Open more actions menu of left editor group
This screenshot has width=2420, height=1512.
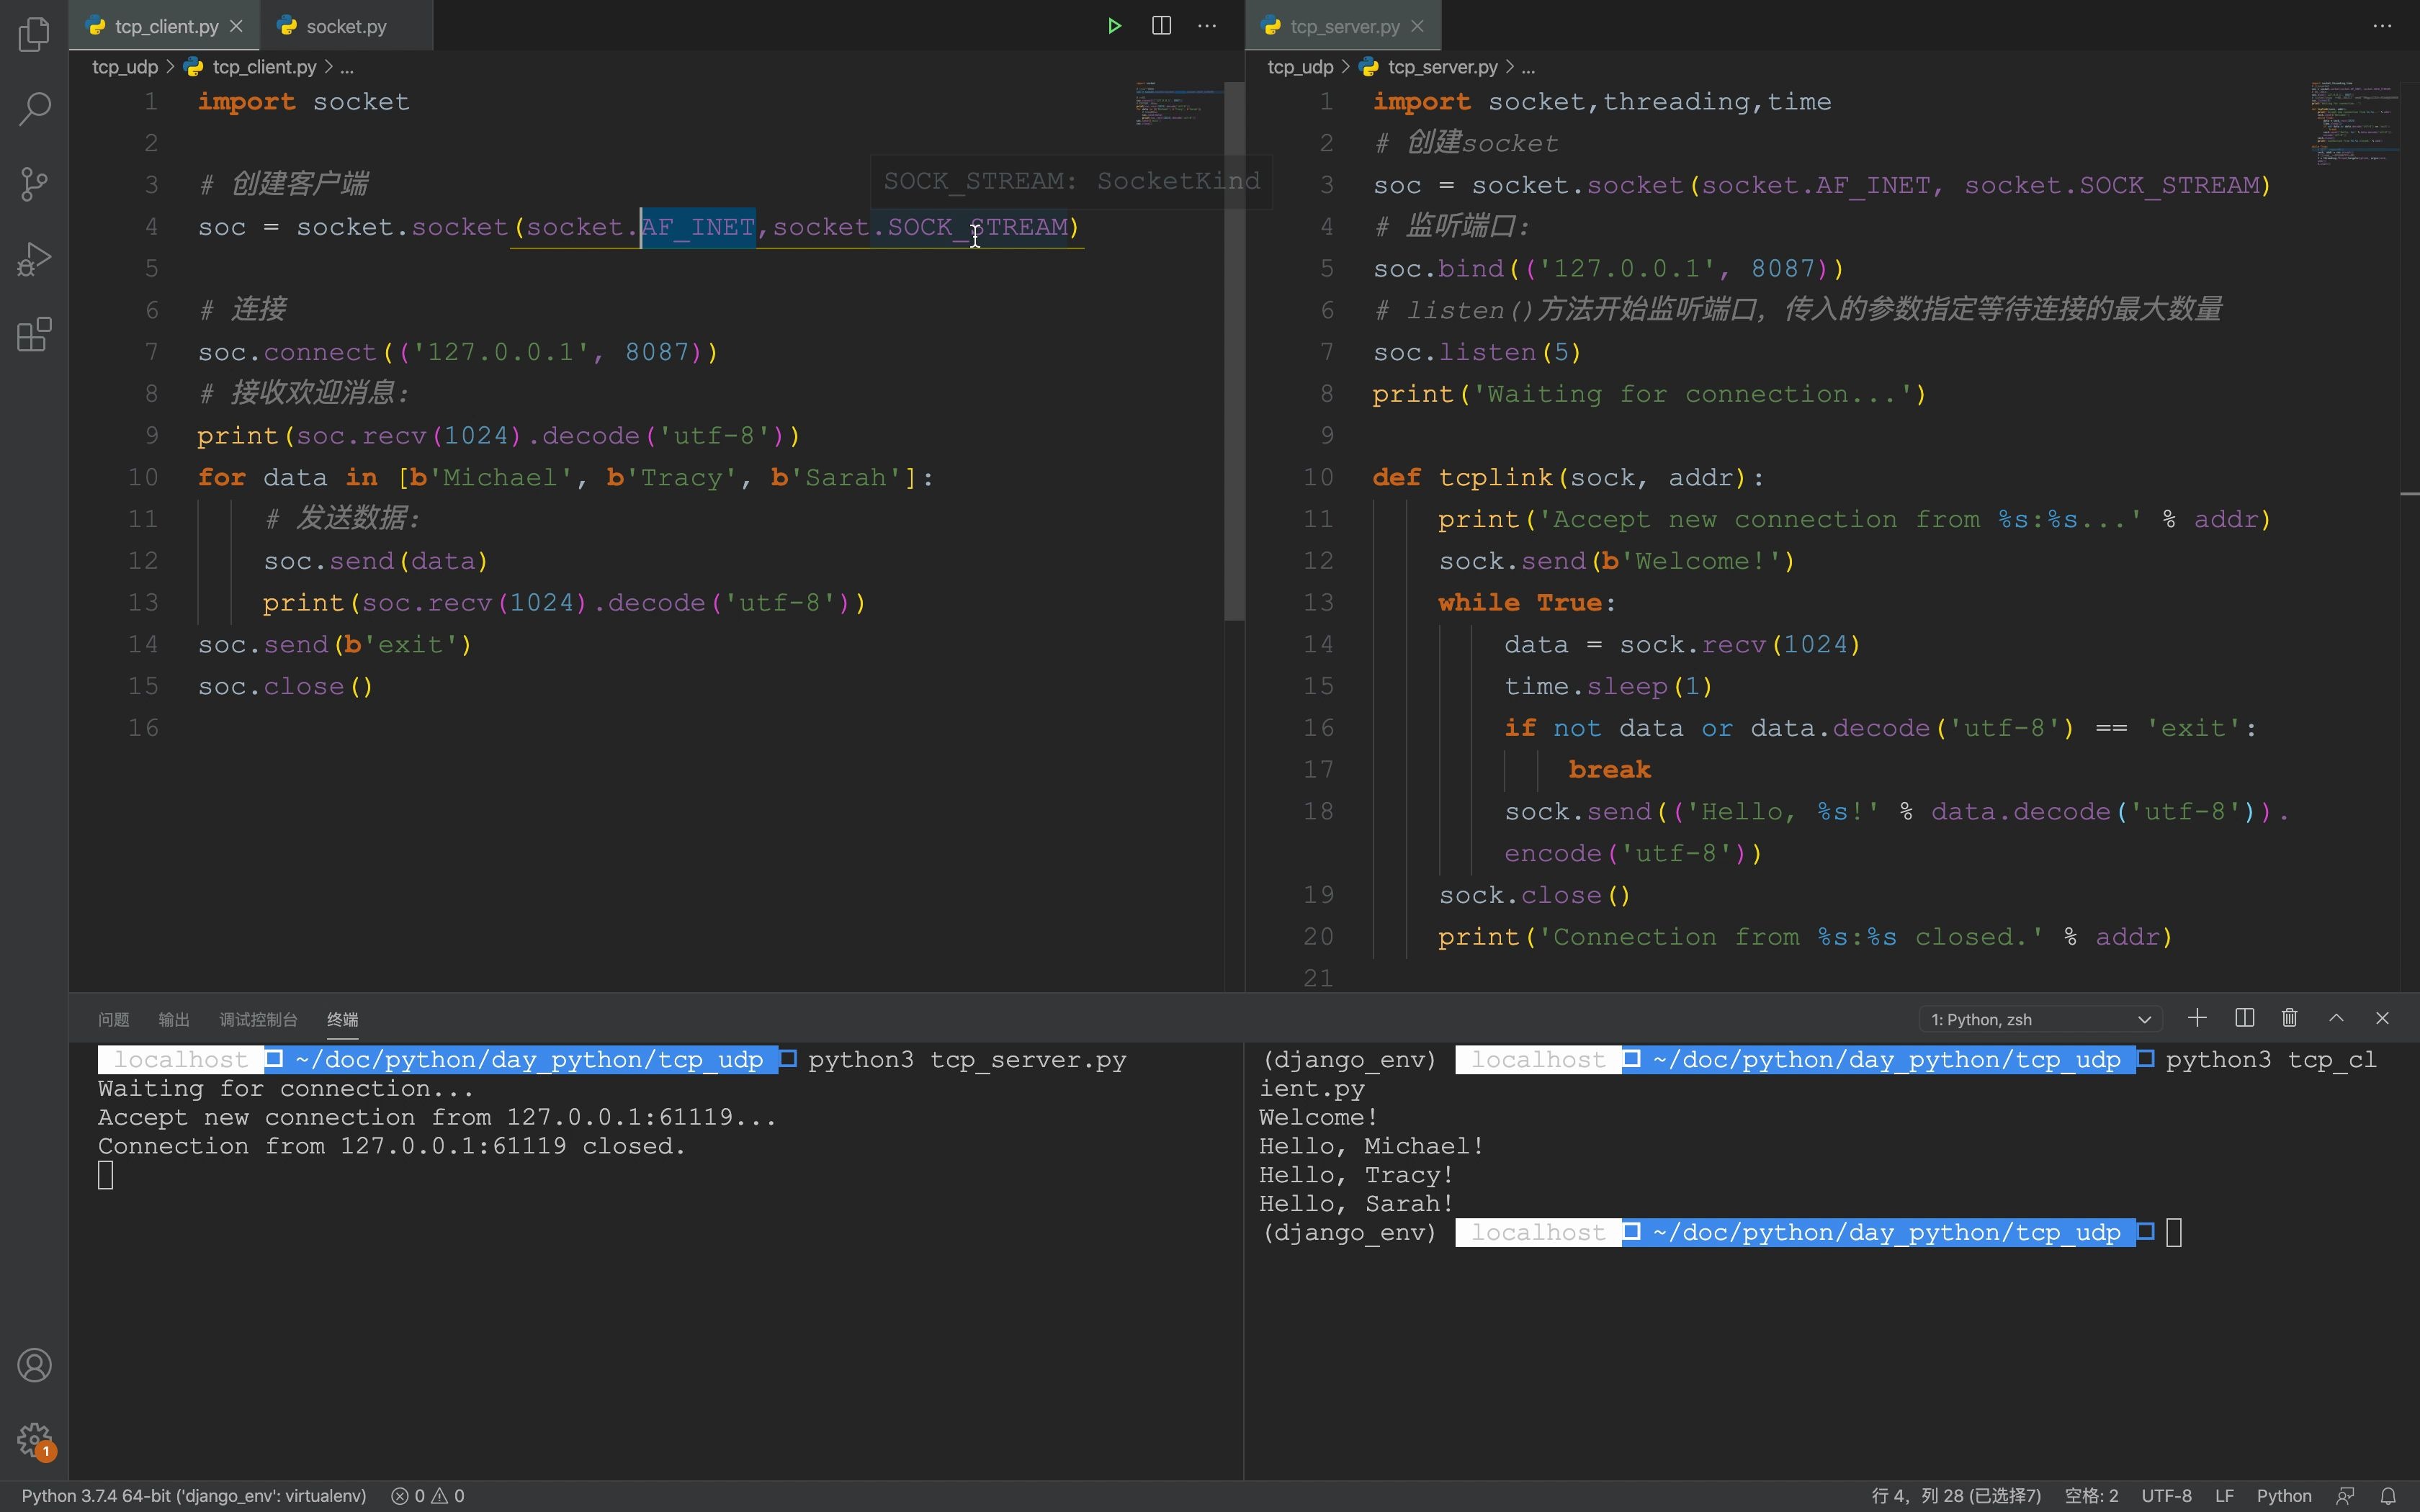point(1207,26)
